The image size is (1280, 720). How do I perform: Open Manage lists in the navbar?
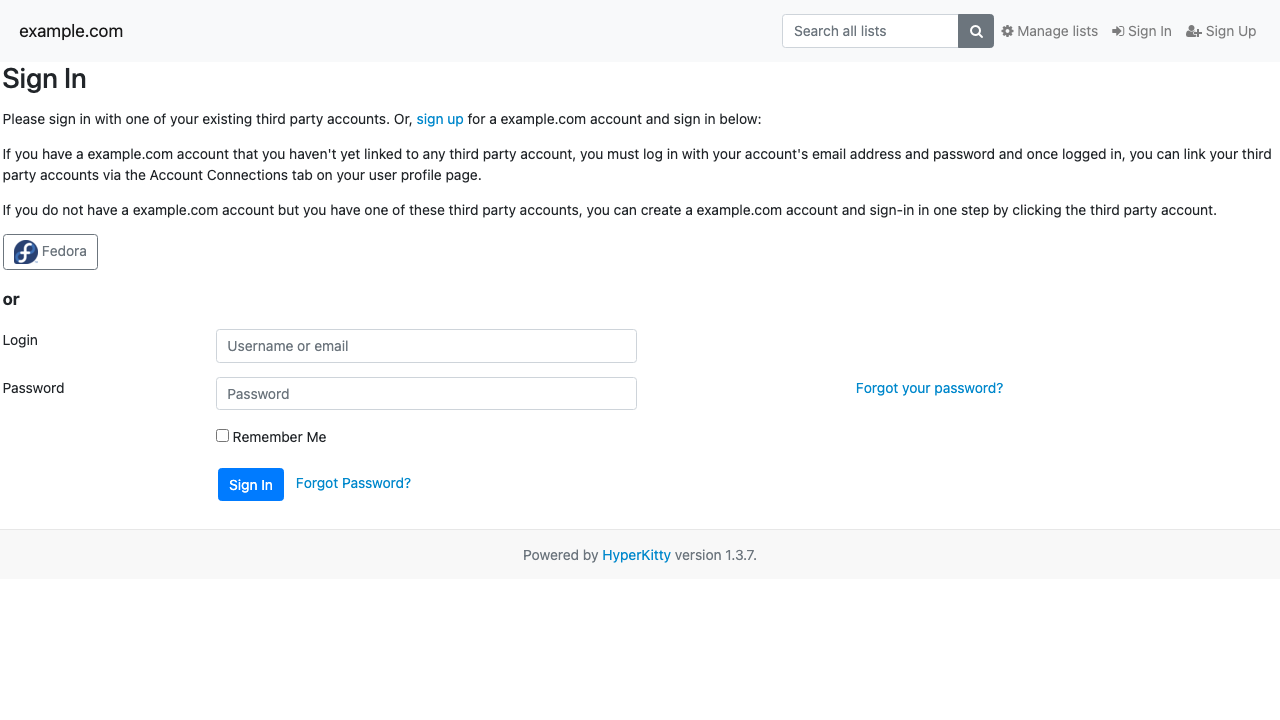tap(1049, 31)
